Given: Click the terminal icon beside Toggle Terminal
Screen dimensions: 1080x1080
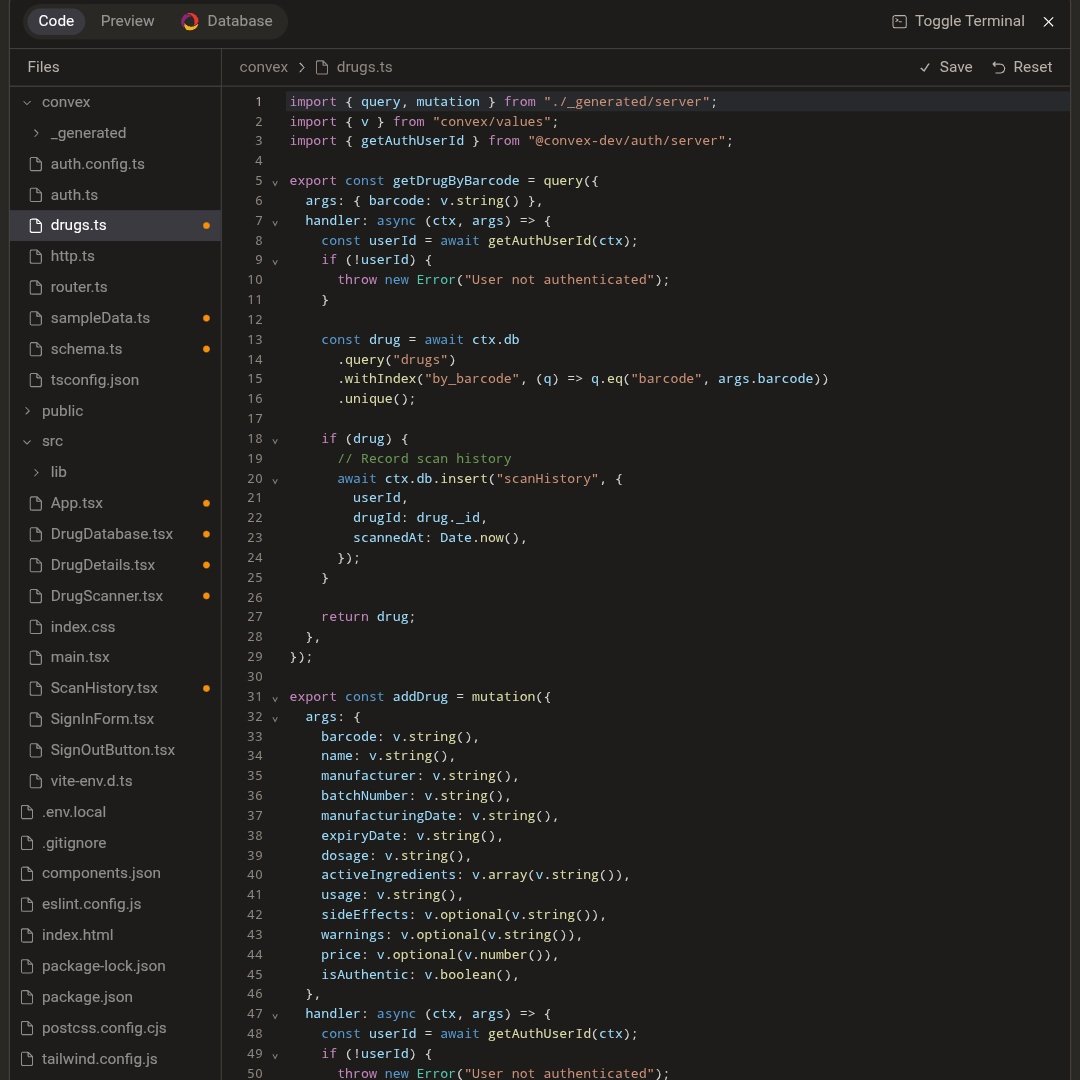Looking at the screenshot, I should [x=900, y=21].
